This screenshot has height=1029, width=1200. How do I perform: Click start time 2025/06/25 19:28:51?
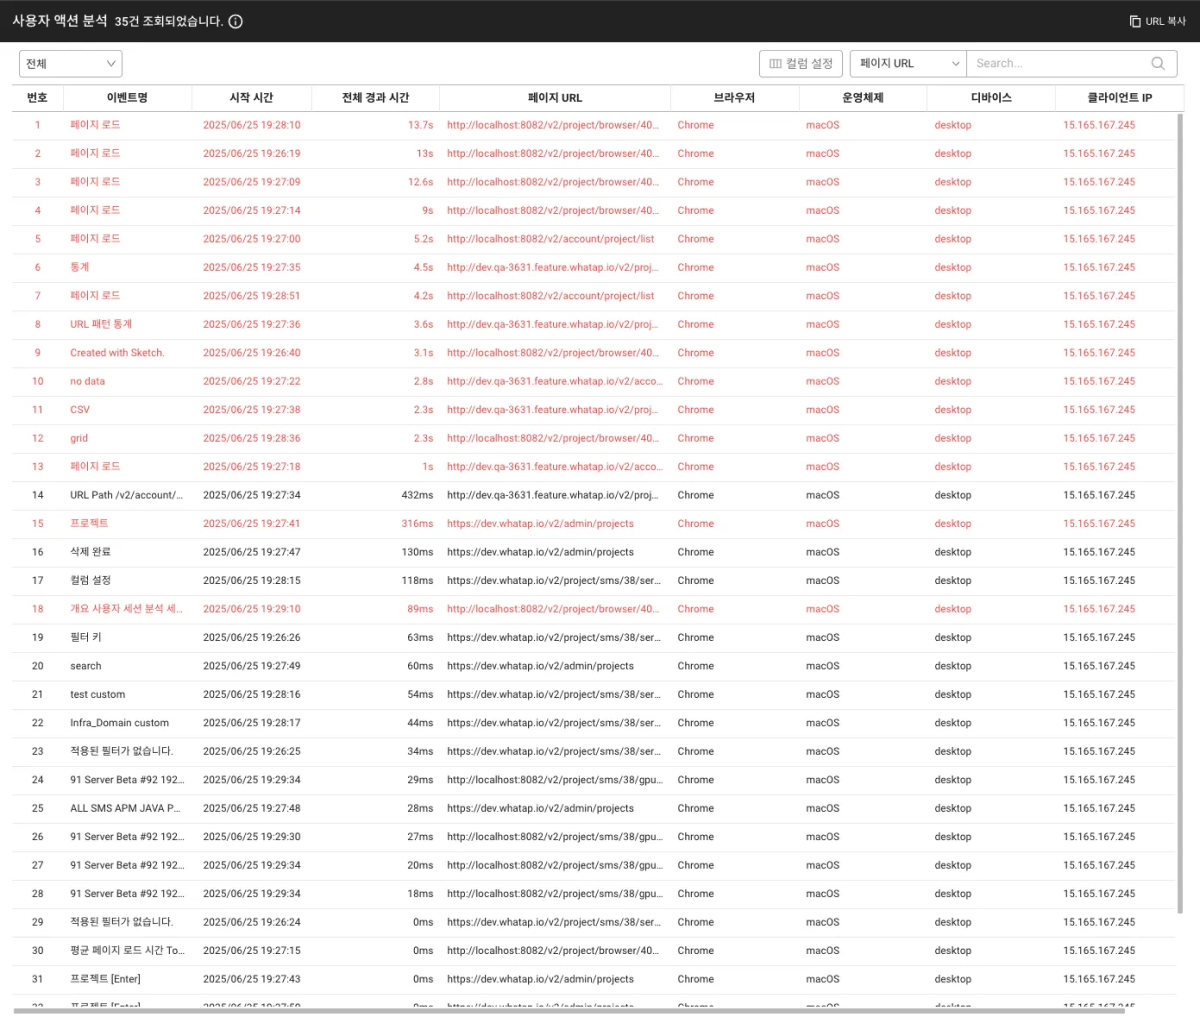(x=251, y=296)
